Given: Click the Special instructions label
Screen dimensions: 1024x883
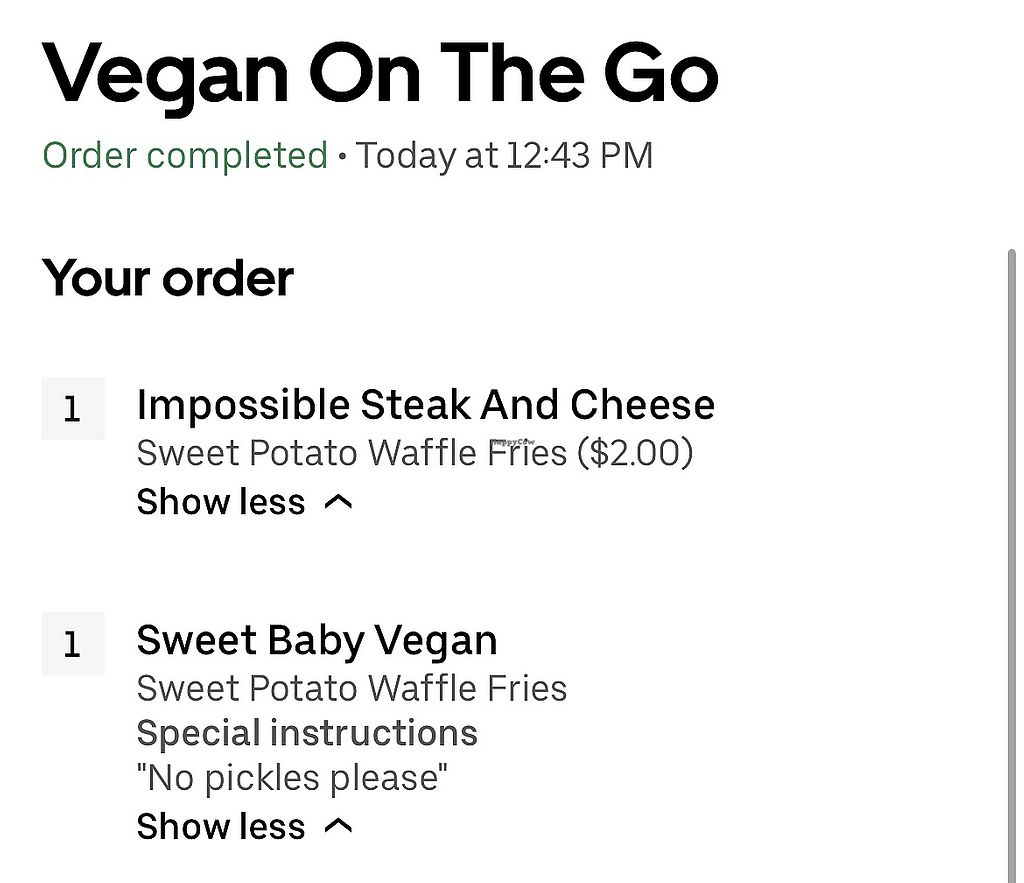Looking at the screenshot, I should click(x=306, y=733).
